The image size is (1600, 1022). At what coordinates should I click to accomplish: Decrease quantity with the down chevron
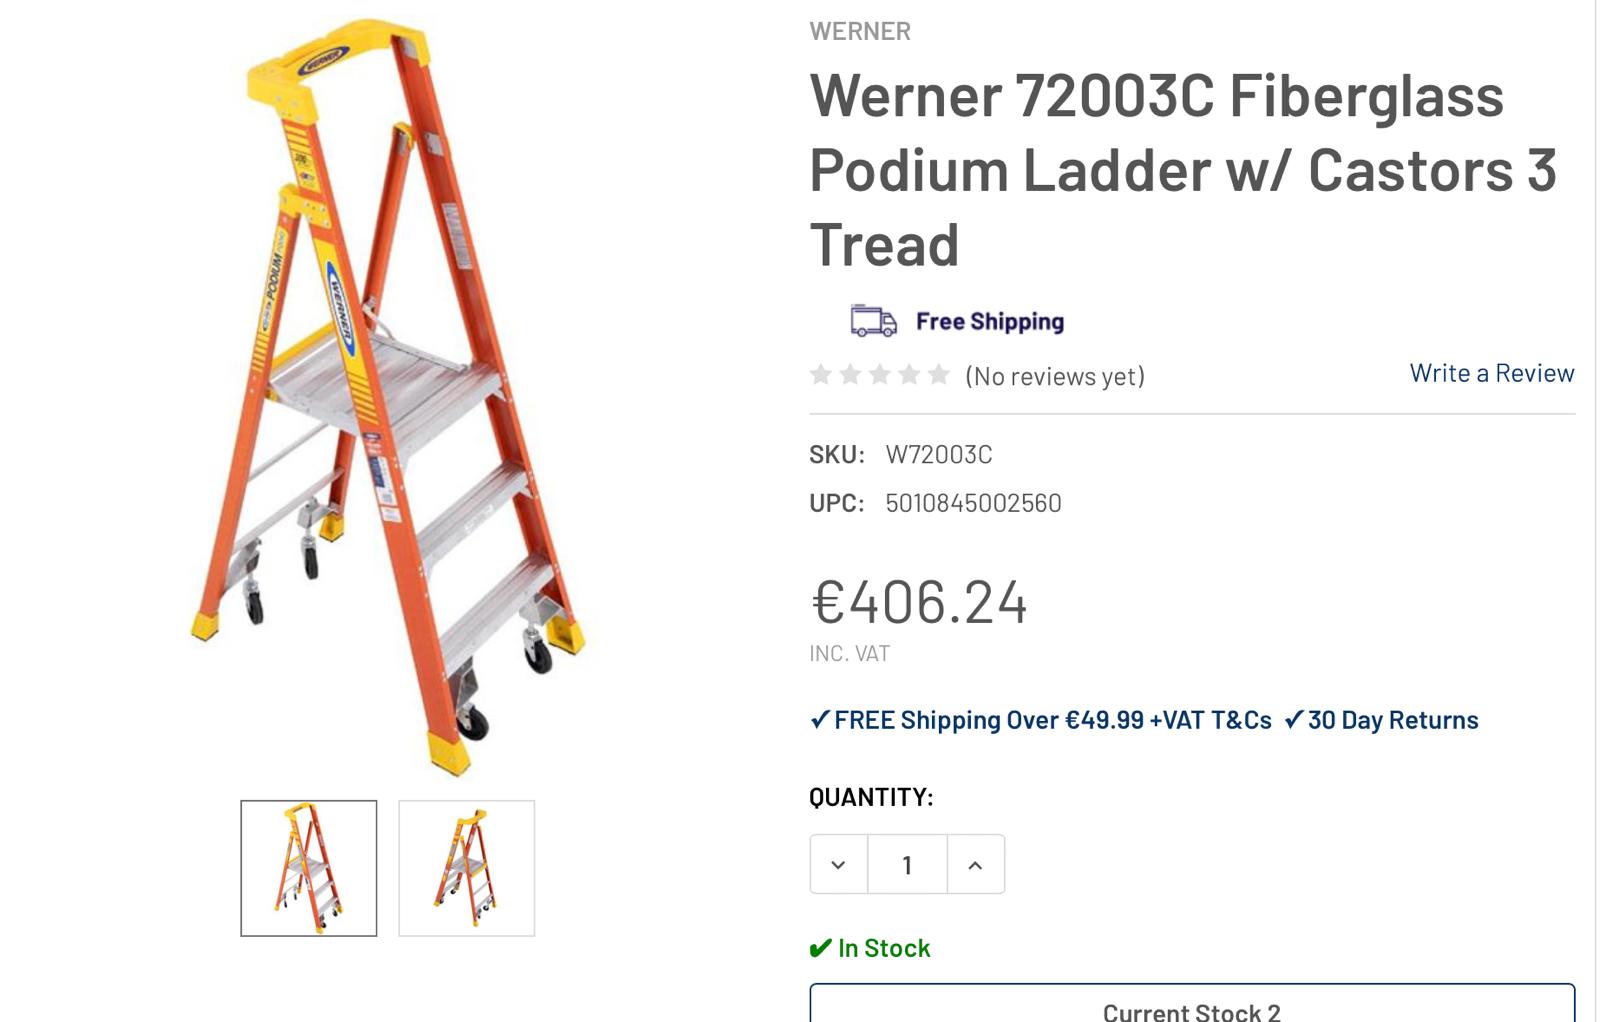coord(838,865)
